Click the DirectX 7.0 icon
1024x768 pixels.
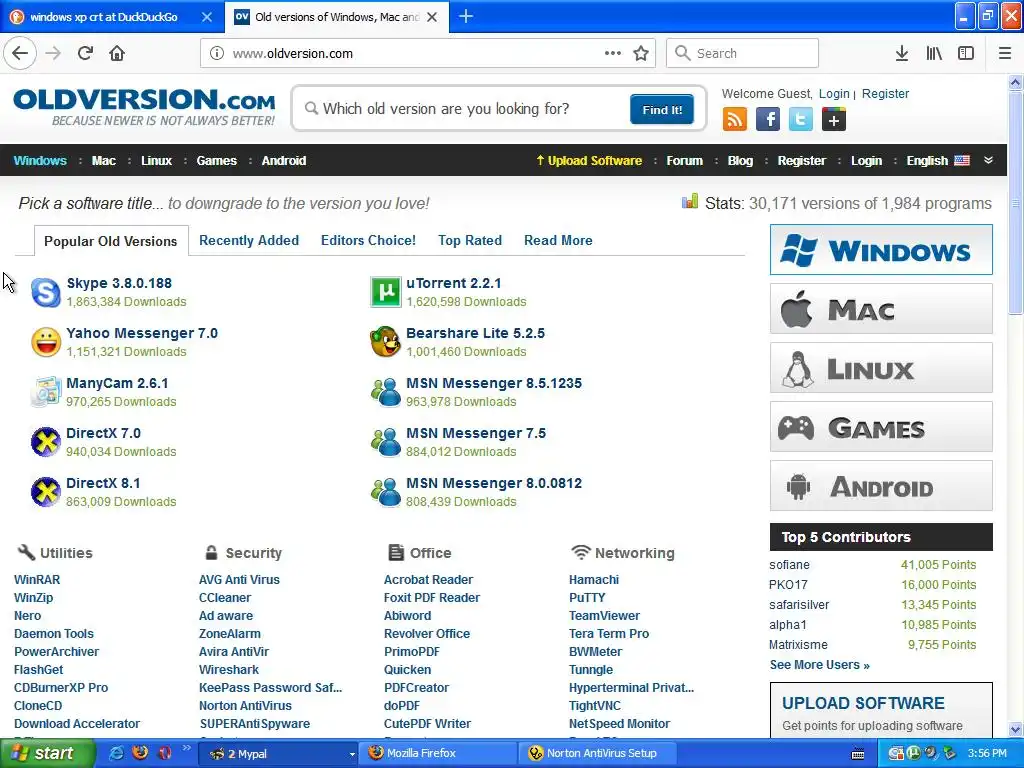(46, 442)
